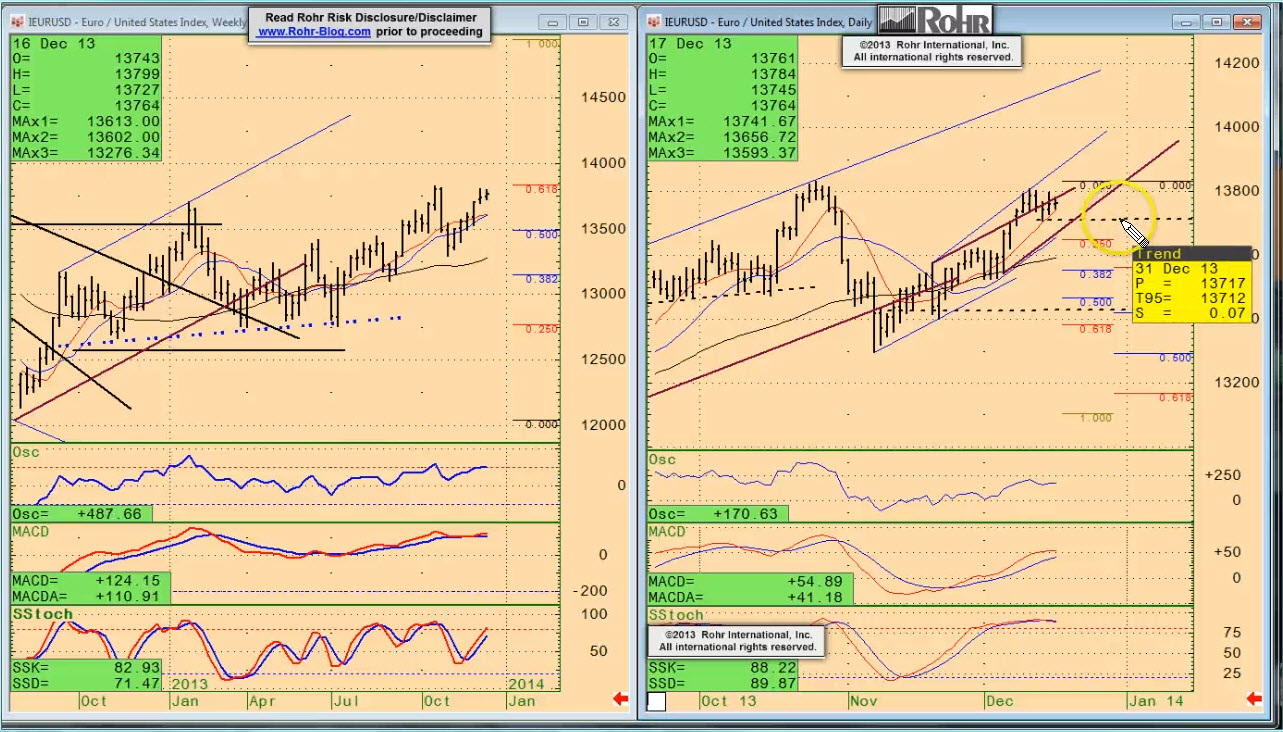Click the 0.618 Fibonacci label in weekly chart
The height and width of the screenshot is (732, 1283).
coord(542,189)
